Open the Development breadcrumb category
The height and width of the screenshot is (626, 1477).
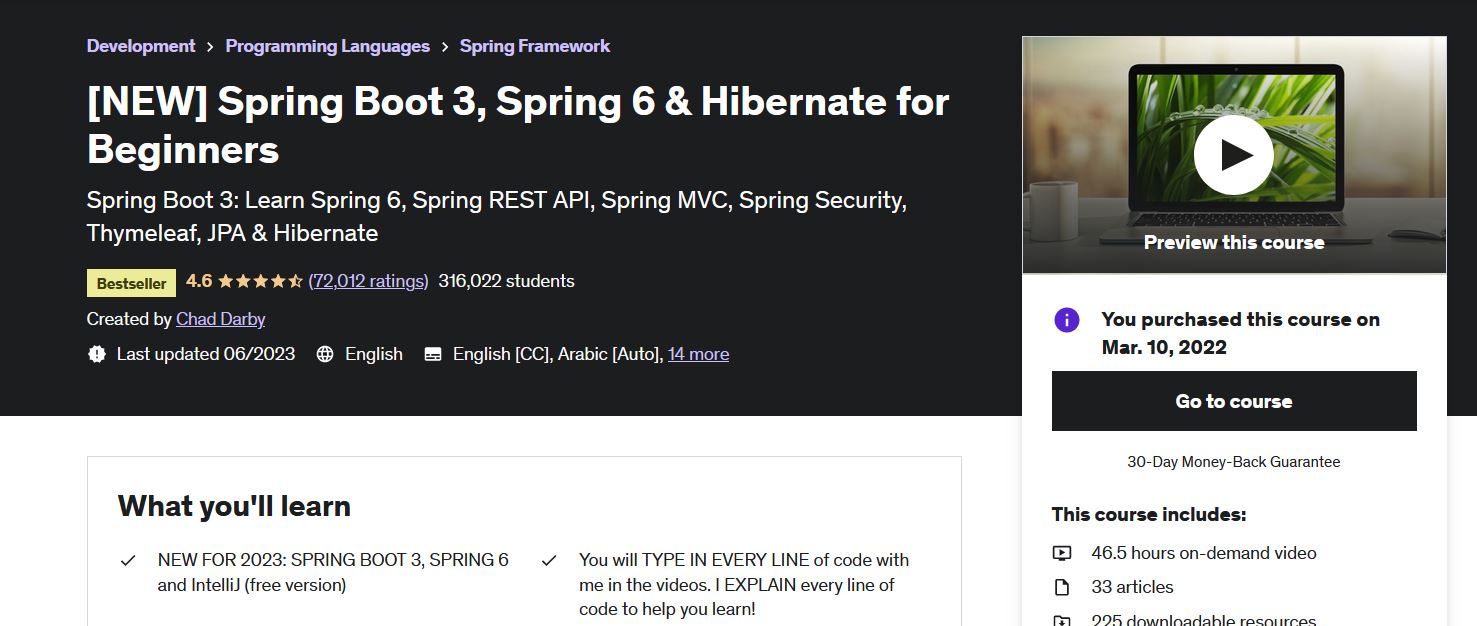[141, 46]
